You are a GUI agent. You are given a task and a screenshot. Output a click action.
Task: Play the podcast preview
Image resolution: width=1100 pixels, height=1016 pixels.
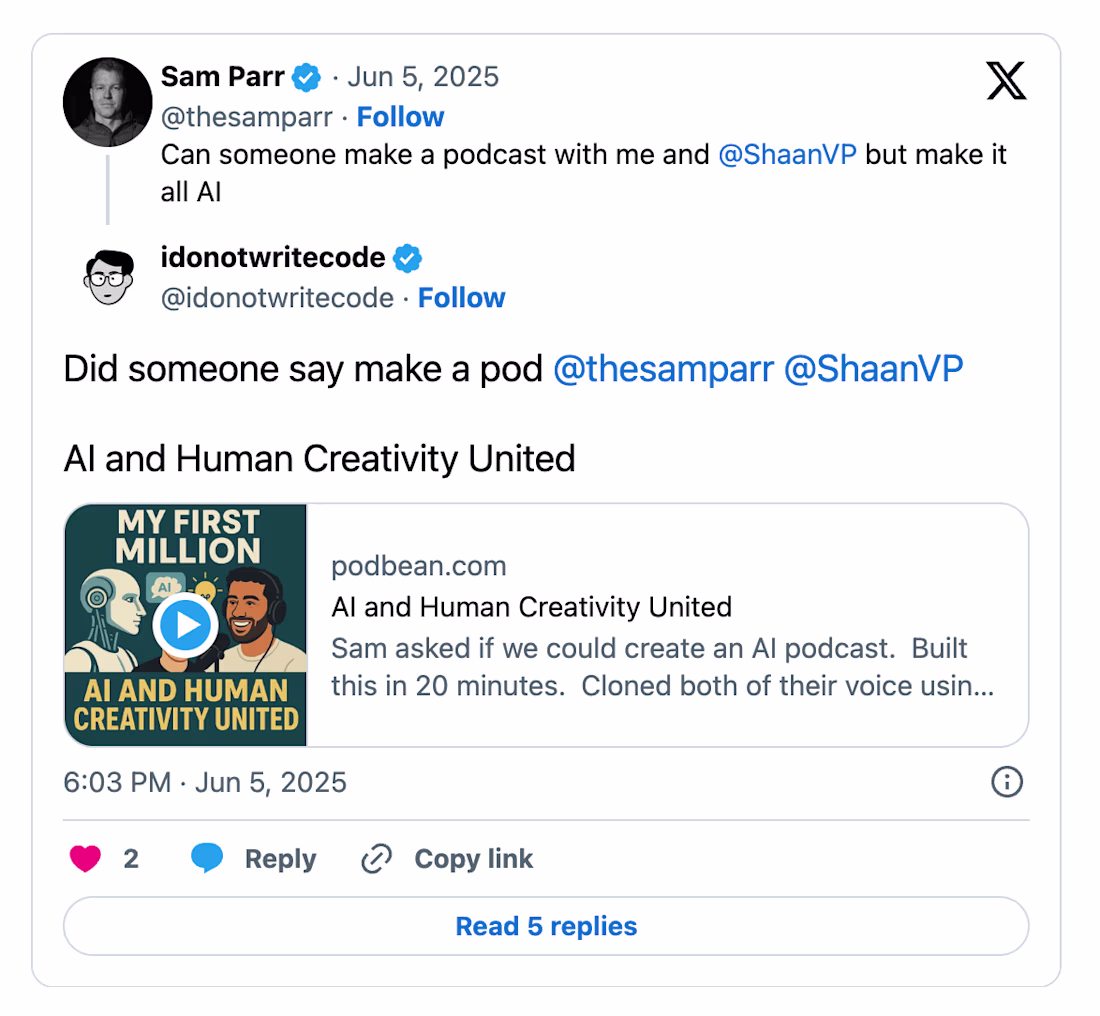point(186,626)
